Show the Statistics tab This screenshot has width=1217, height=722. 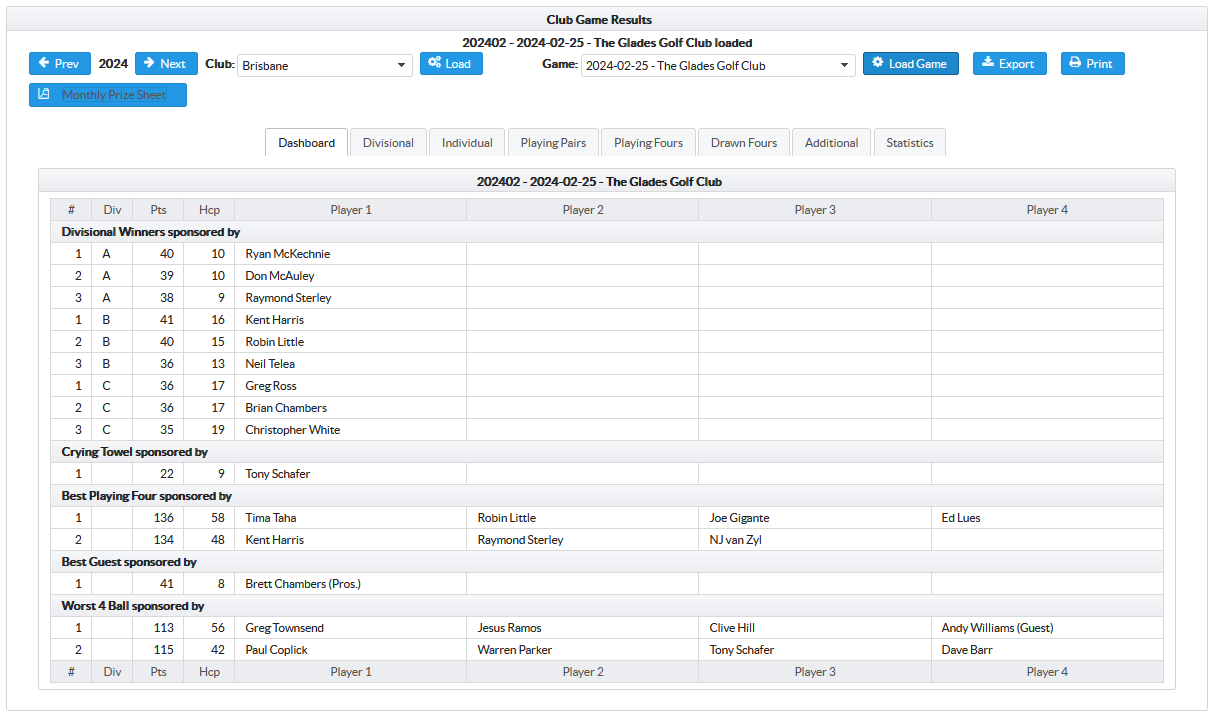(x=909, y=143)
